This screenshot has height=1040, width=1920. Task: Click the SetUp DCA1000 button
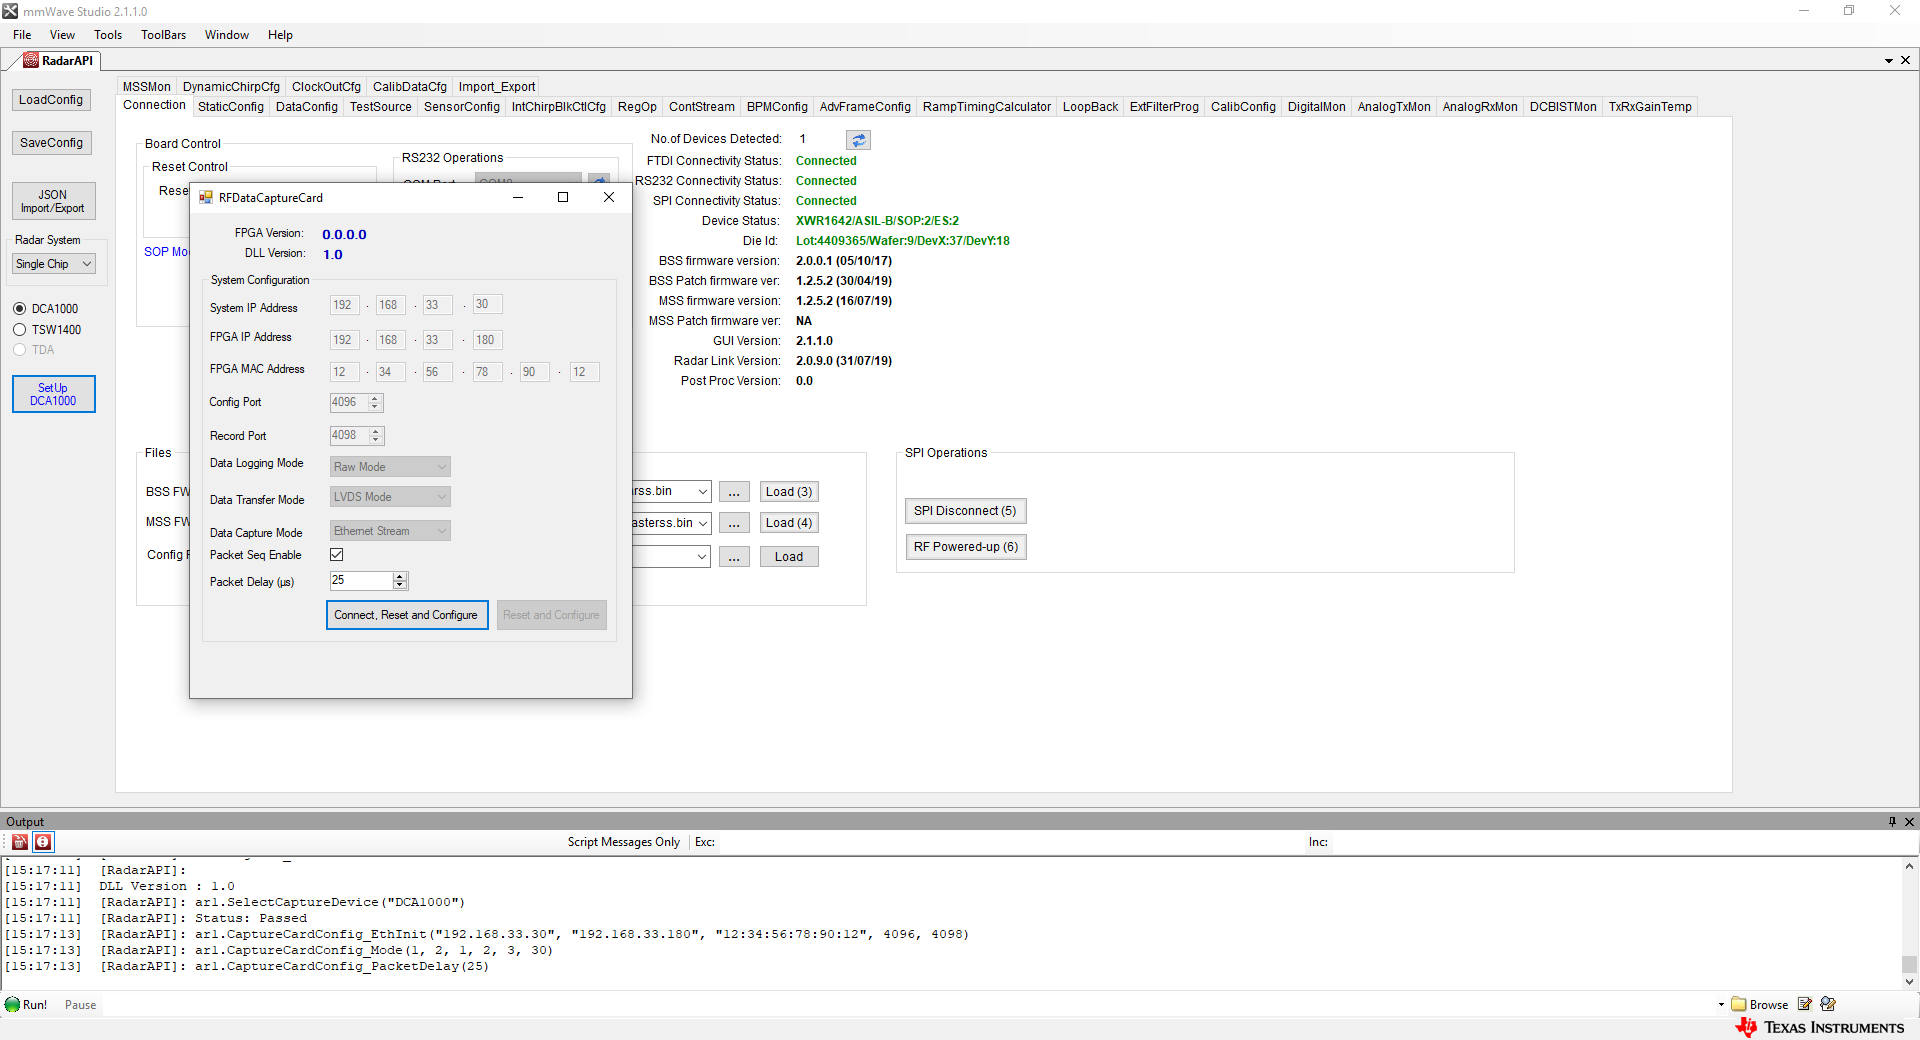pos(53,394)
